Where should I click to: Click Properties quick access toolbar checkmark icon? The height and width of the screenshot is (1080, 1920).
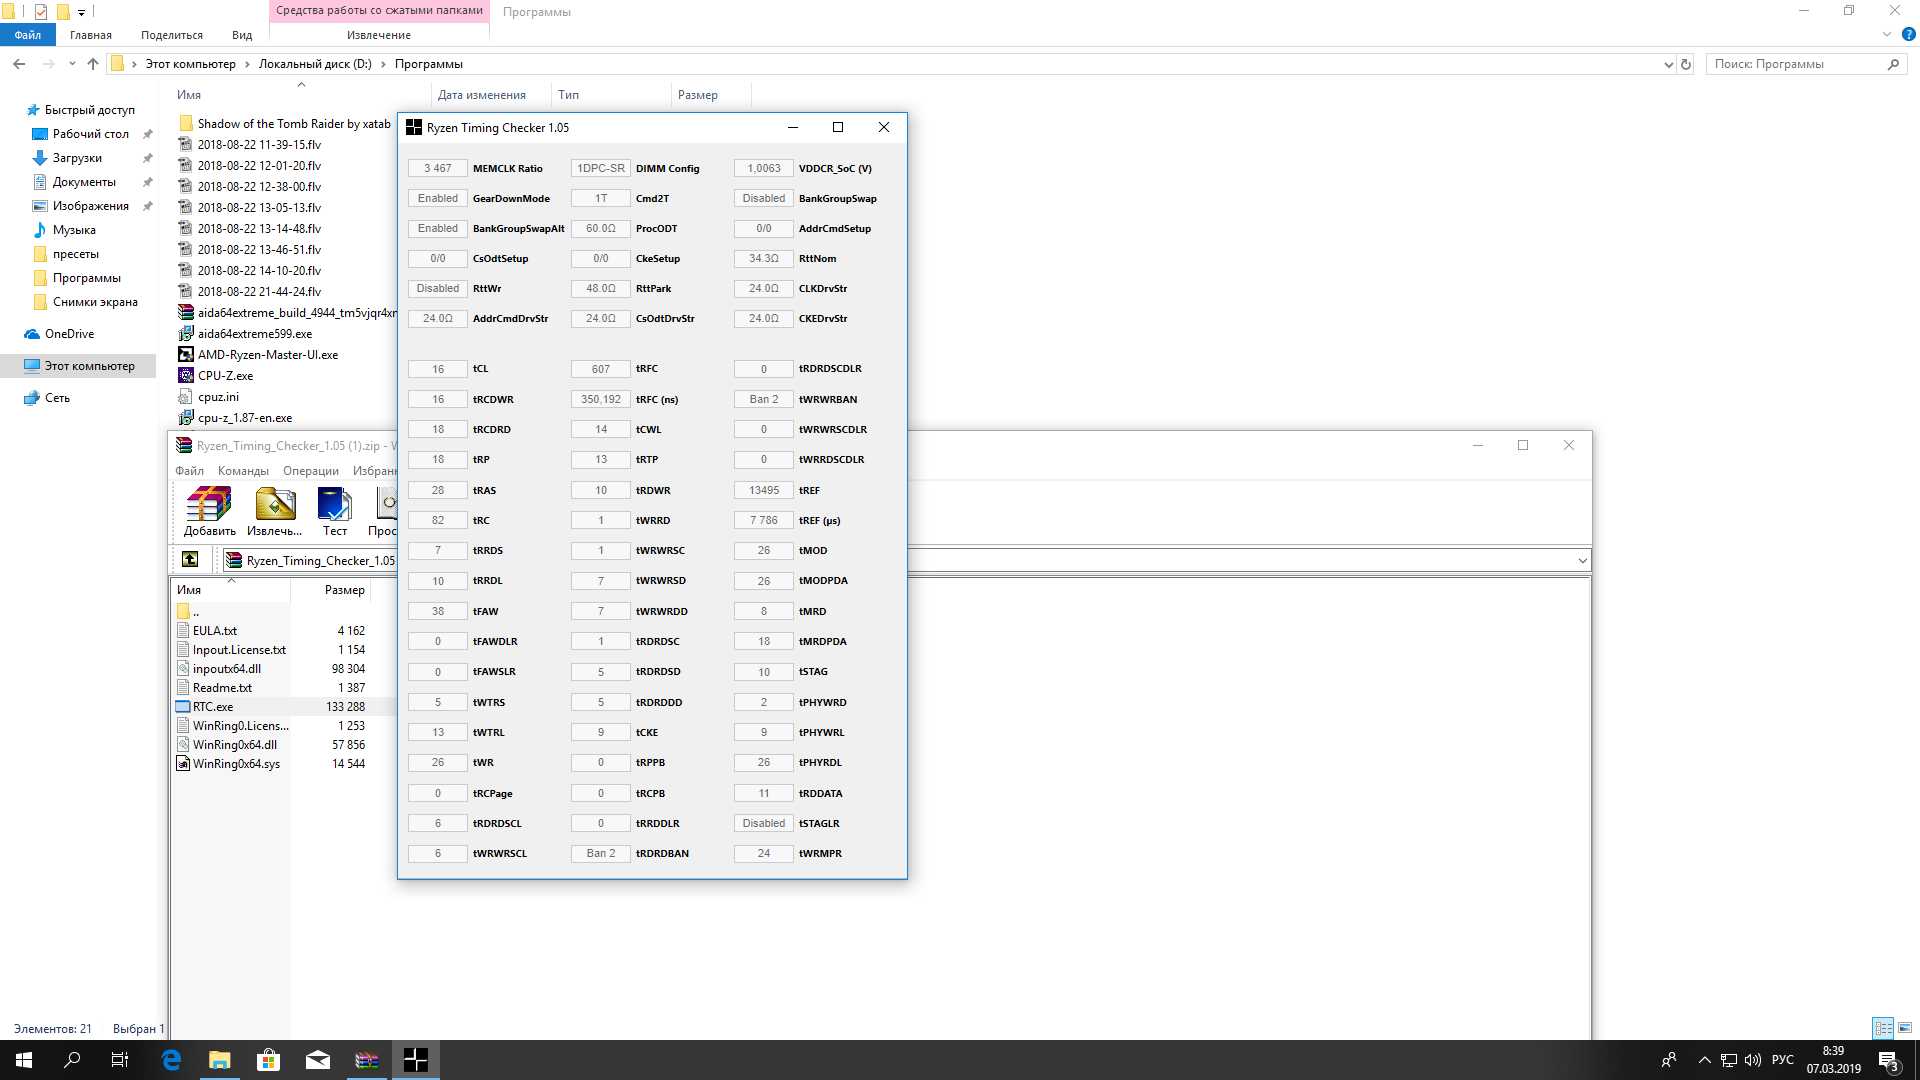[x=40, y=12]
